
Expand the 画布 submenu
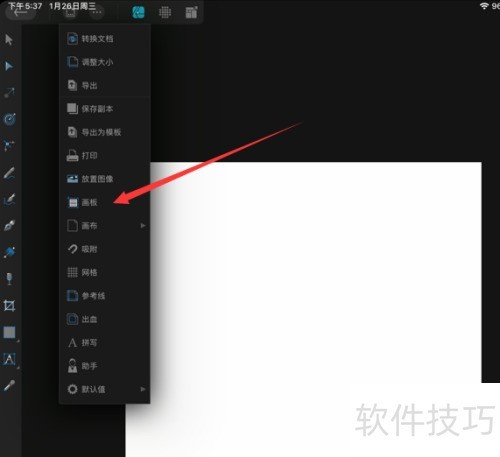point(105,226)
